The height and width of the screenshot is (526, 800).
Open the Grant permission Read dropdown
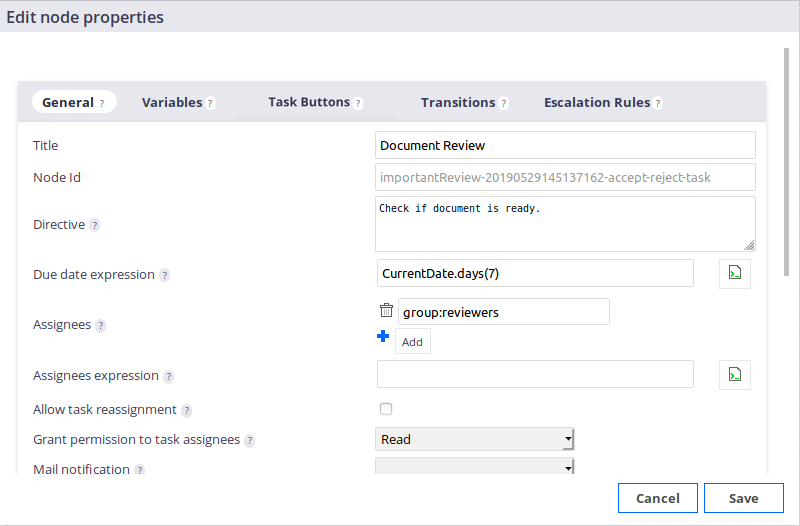(474, 439)
